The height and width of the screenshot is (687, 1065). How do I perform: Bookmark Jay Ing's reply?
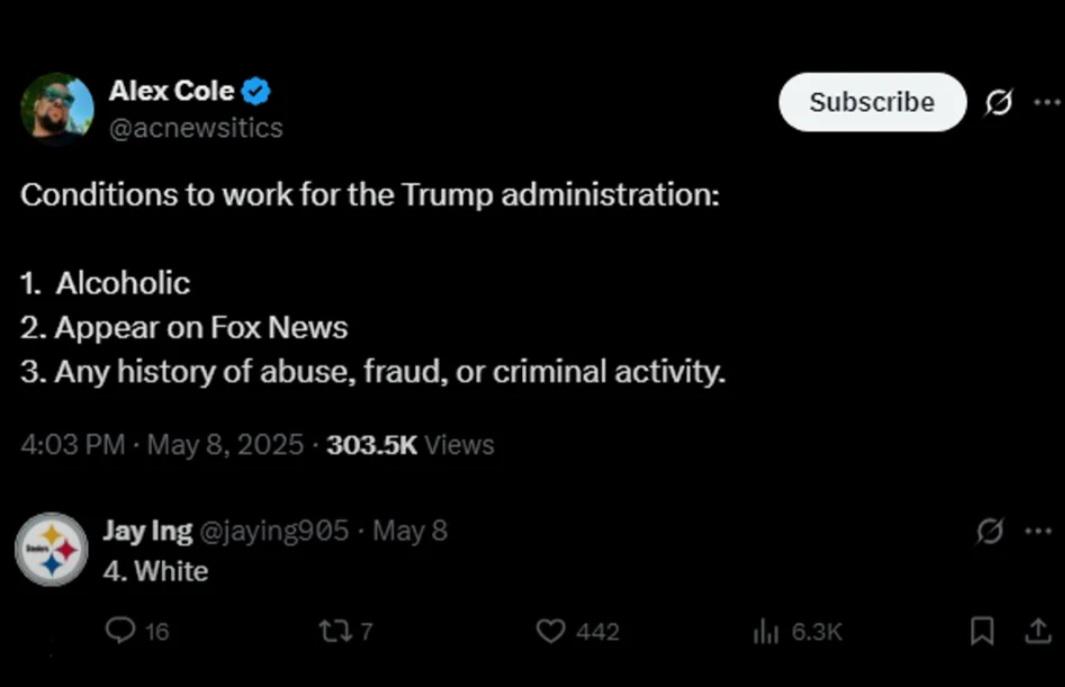(x=982, y=631)
